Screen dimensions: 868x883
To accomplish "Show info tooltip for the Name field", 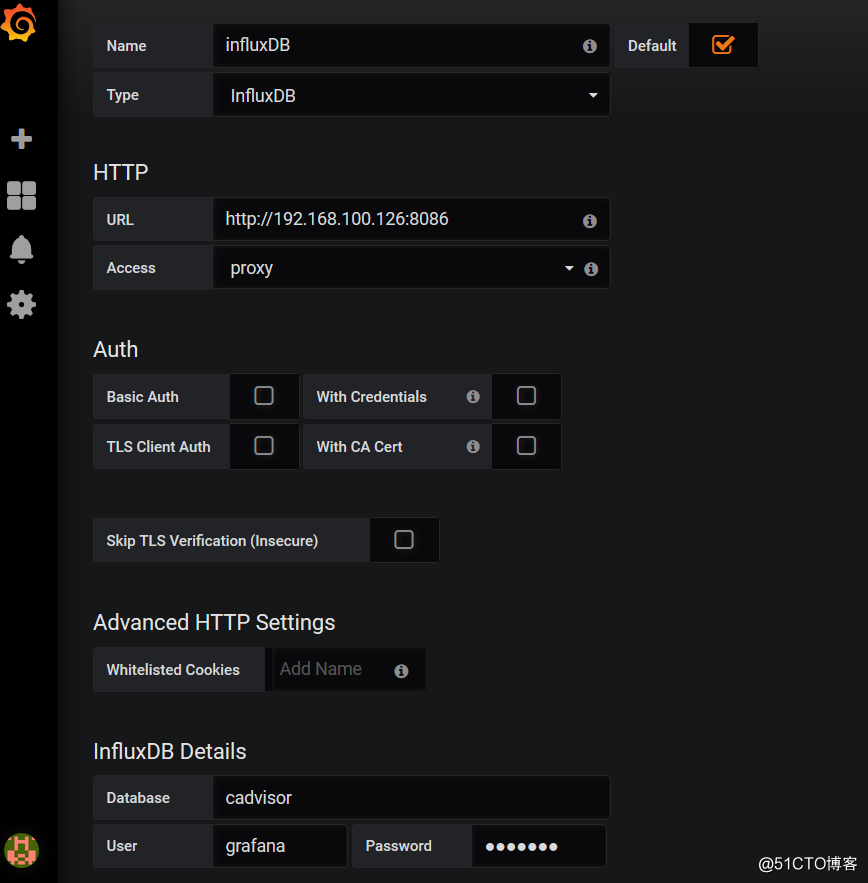I will tap(590, 46).
